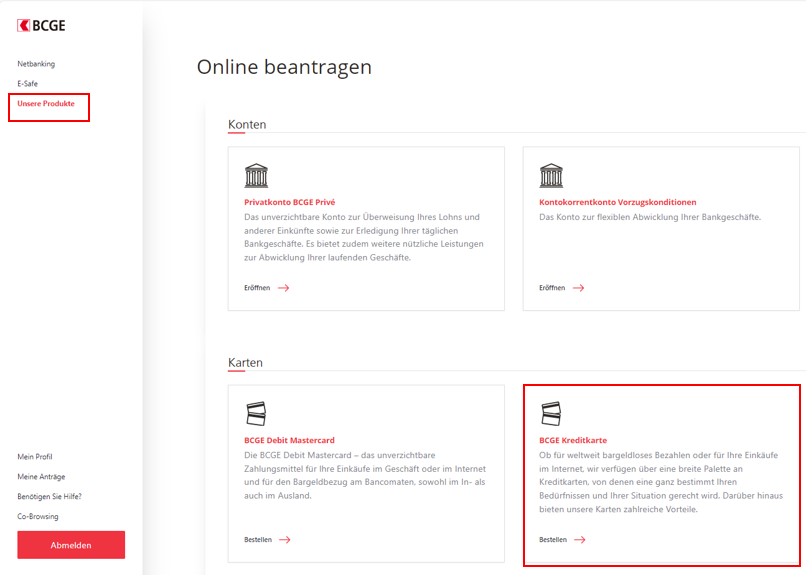
Task: Click the Konten section heading
Action: pyautogui.click(x=247, y=124)
